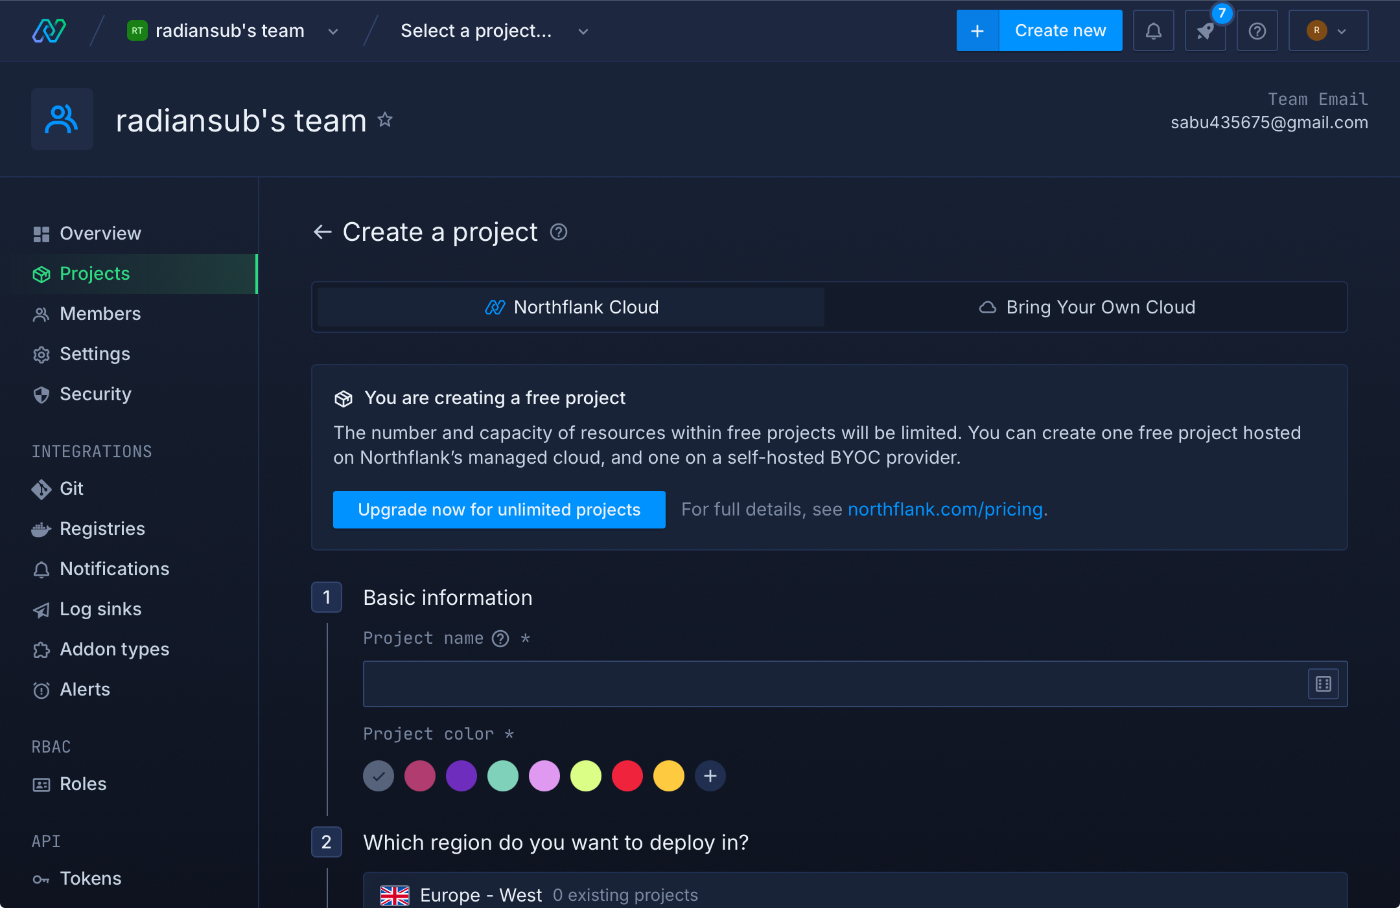Click the Security shield icon in sidebar
This screenshot has width=1400, height=908.
pos(41,394)
